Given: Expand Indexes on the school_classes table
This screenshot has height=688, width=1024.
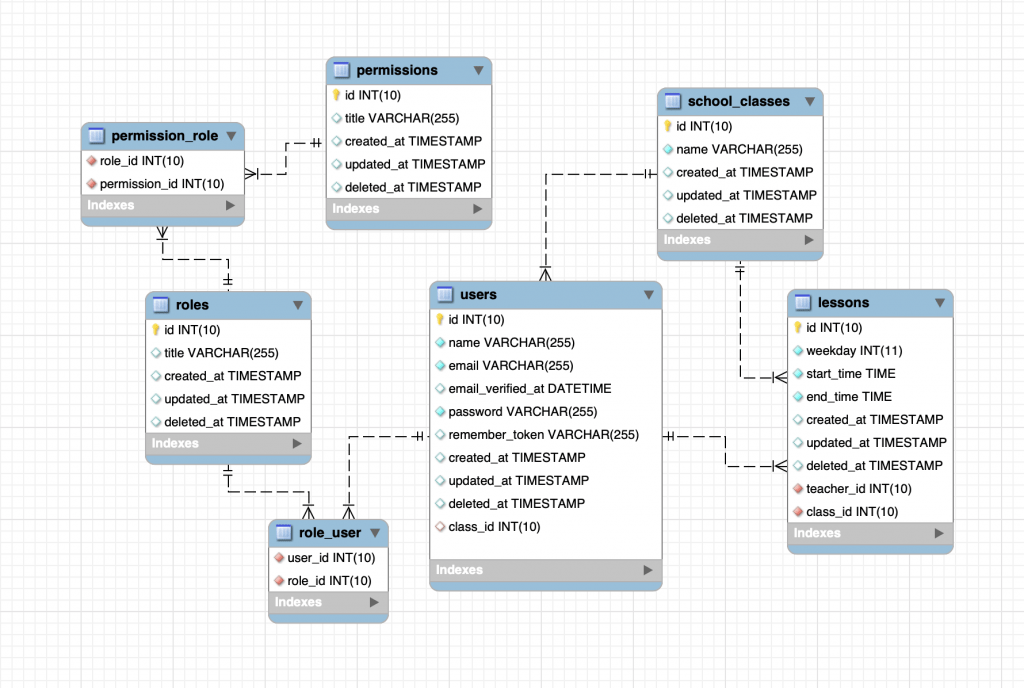Looking at the screenshot, I should [739, 239].
